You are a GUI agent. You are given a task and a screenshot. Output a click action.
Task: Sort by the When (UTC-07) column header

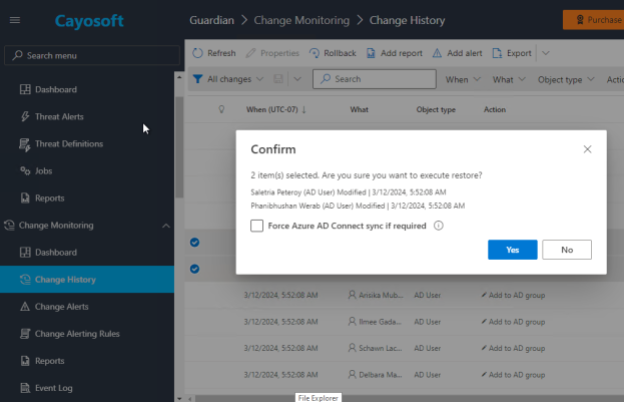pyautogui.click(x=276, y=109)
